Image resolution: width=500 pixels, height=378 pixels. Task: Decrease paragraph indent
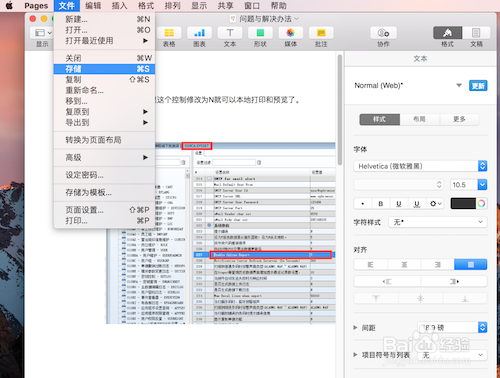click(x=387, y=282)
